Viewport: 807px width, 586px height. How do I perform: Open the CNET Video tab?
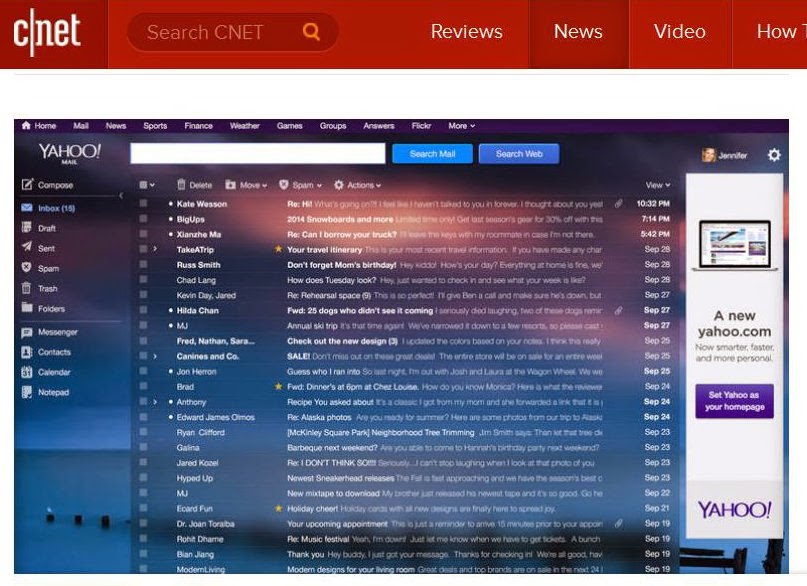point(680,33)
